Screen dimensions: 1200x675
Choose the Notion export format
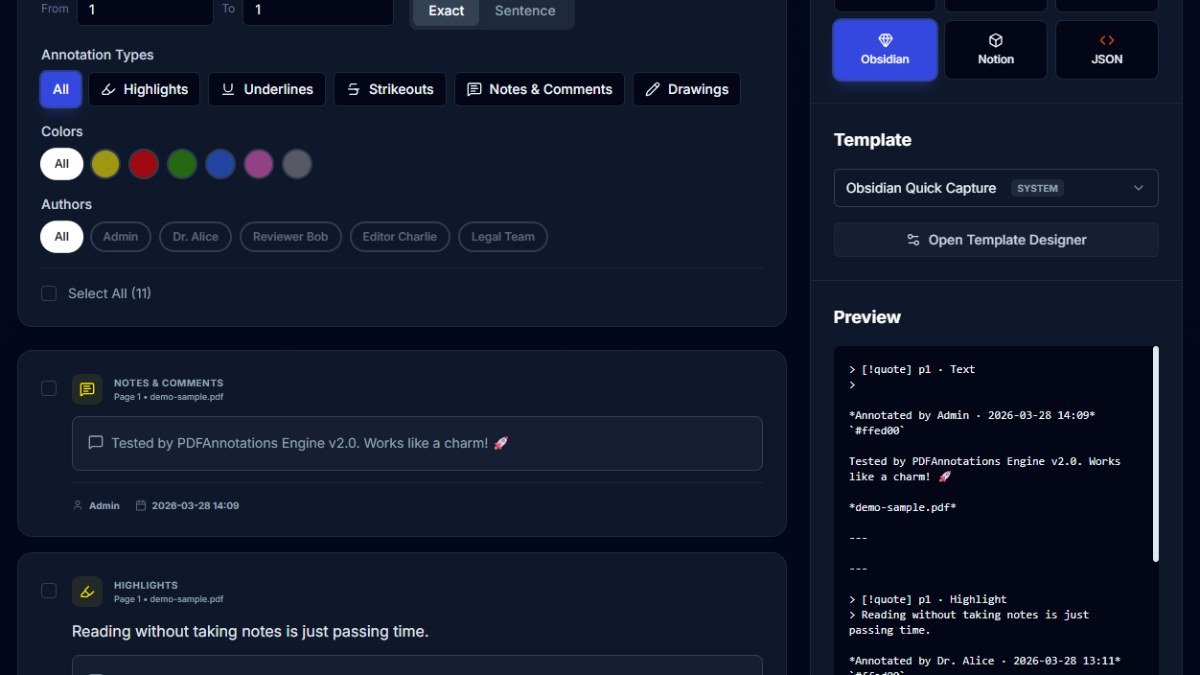tap(996, 50)
